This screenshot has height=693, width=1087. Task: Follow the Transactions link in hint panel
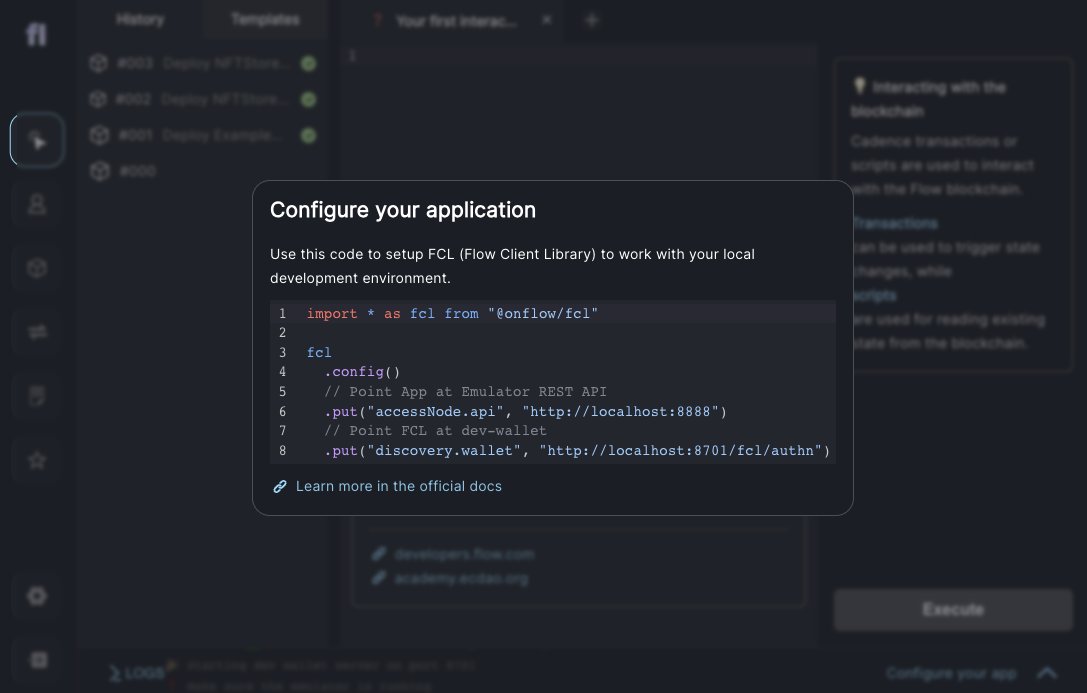pyautogui.click(x=895, y=223)
